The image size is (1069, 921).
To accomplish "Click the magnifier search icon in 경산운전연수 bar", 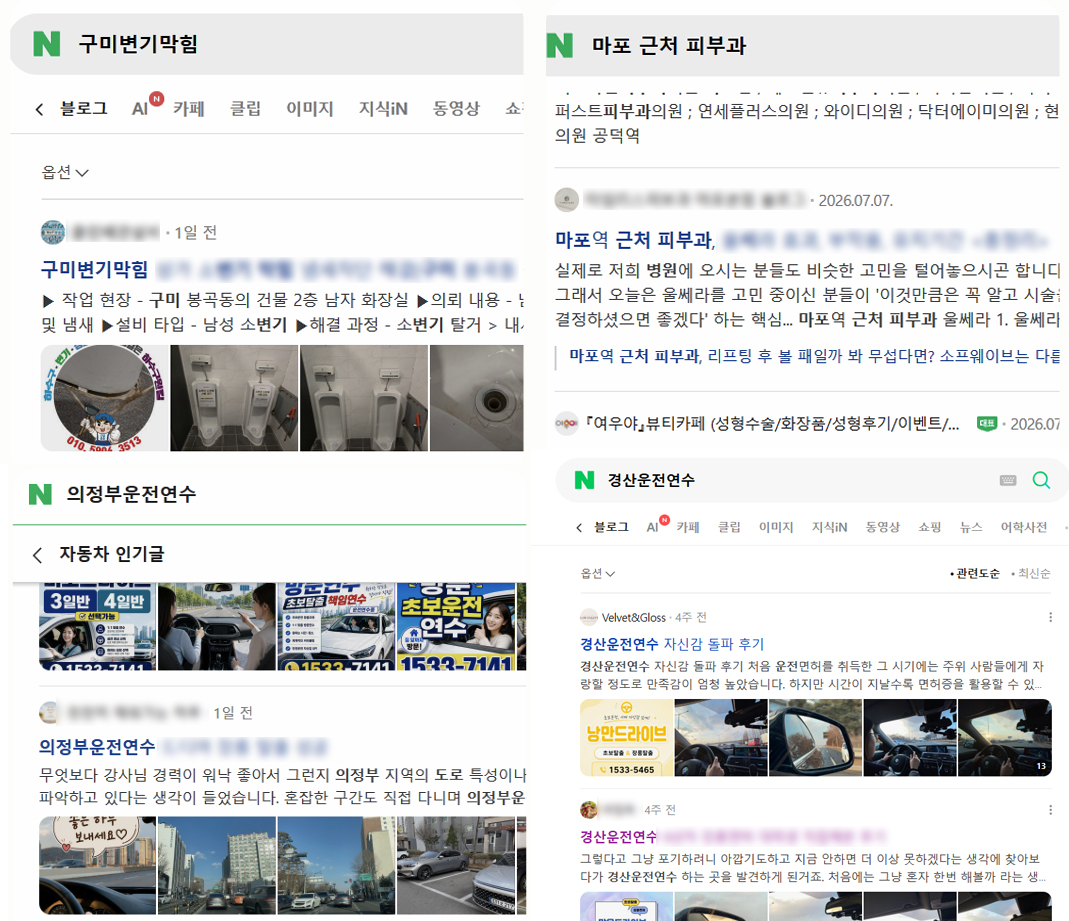I will coord(1041,480).
